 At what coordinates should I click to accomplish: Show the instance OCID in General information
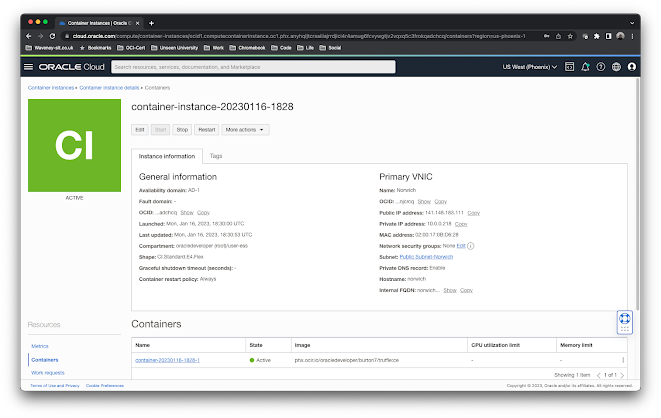[x=187, y=213]
